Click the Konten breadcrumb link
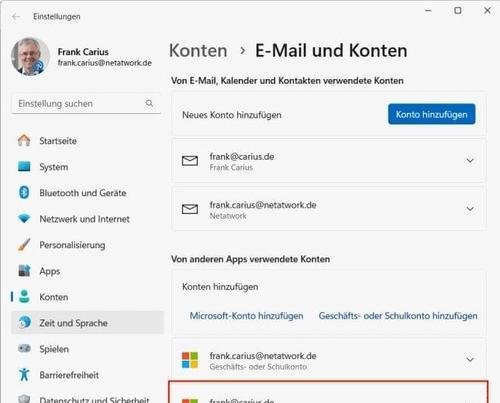 [x=198, y=51]
